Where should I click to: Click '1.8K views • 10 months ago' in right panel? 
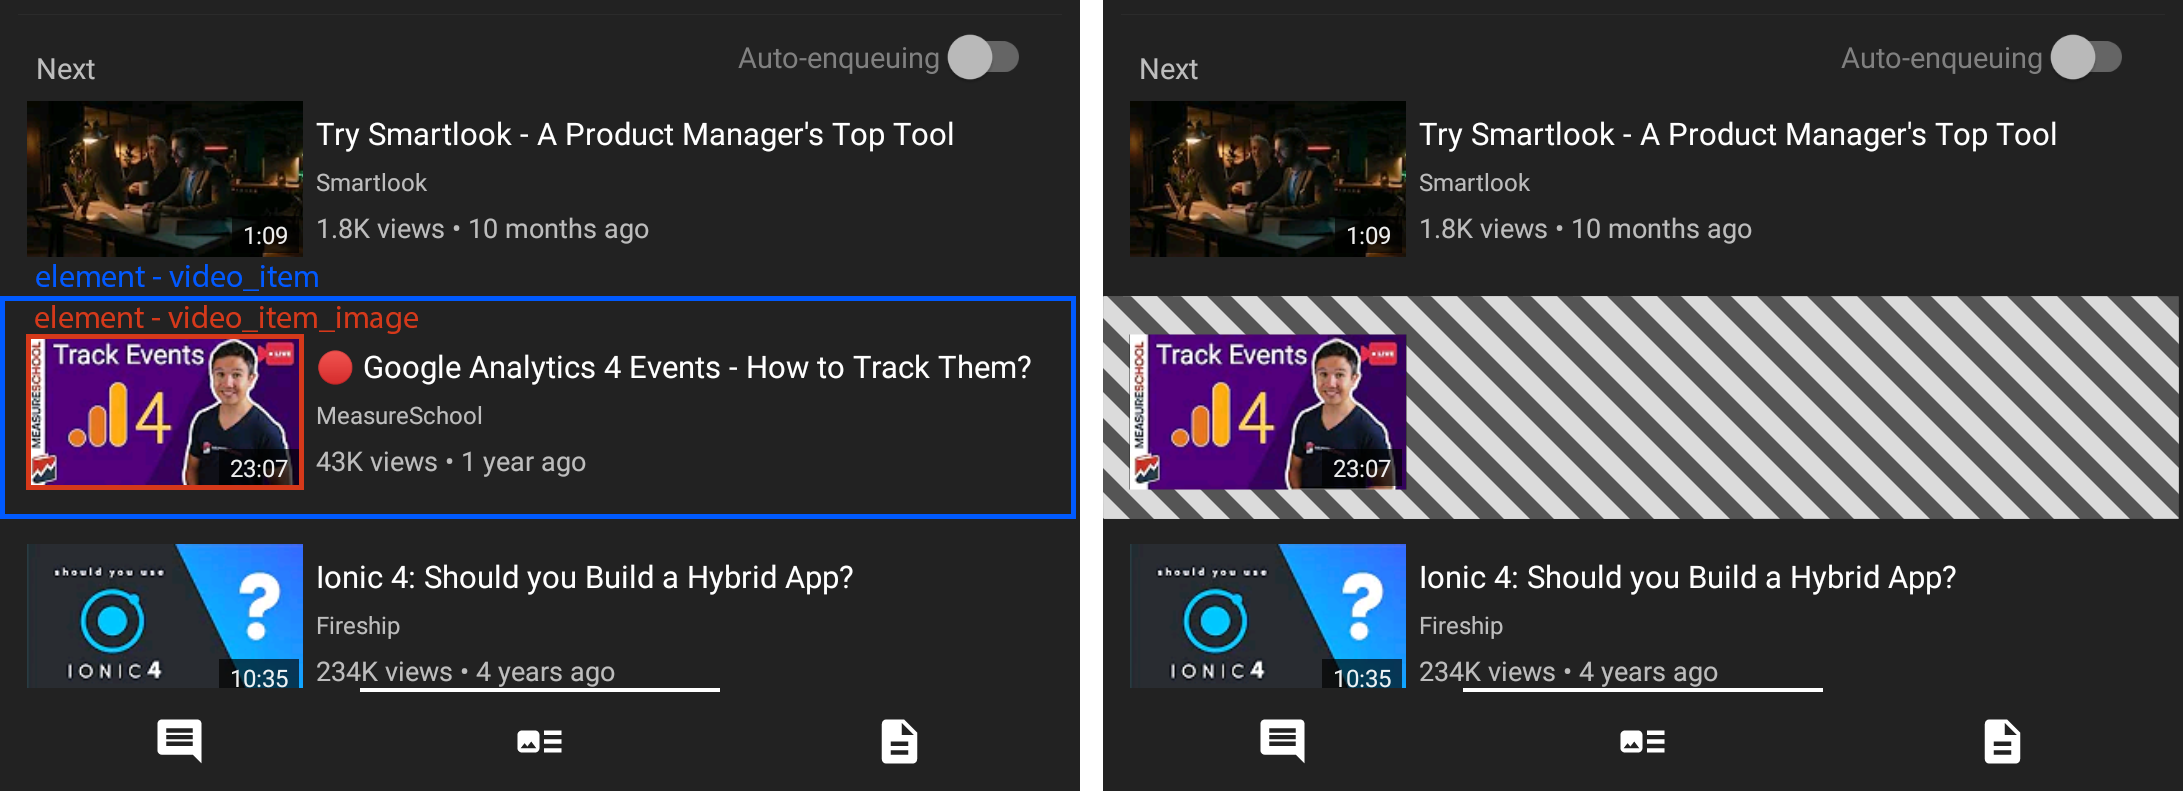(x=1585, y=229)
